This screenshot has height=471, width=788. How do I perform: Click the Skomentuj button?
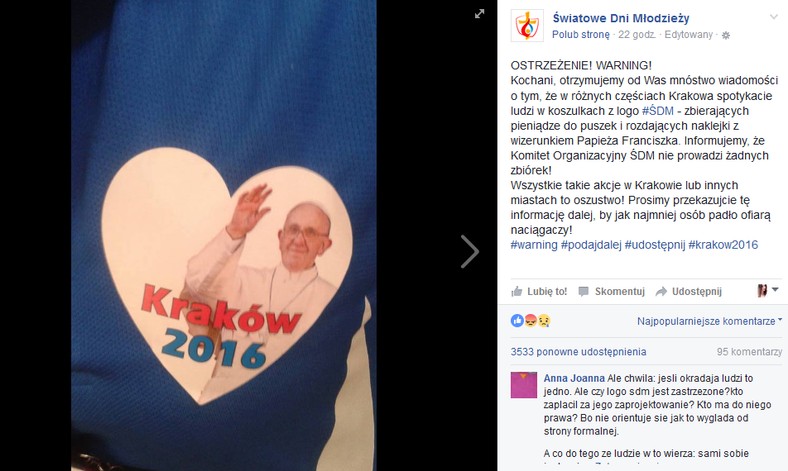tap(612, 292)
